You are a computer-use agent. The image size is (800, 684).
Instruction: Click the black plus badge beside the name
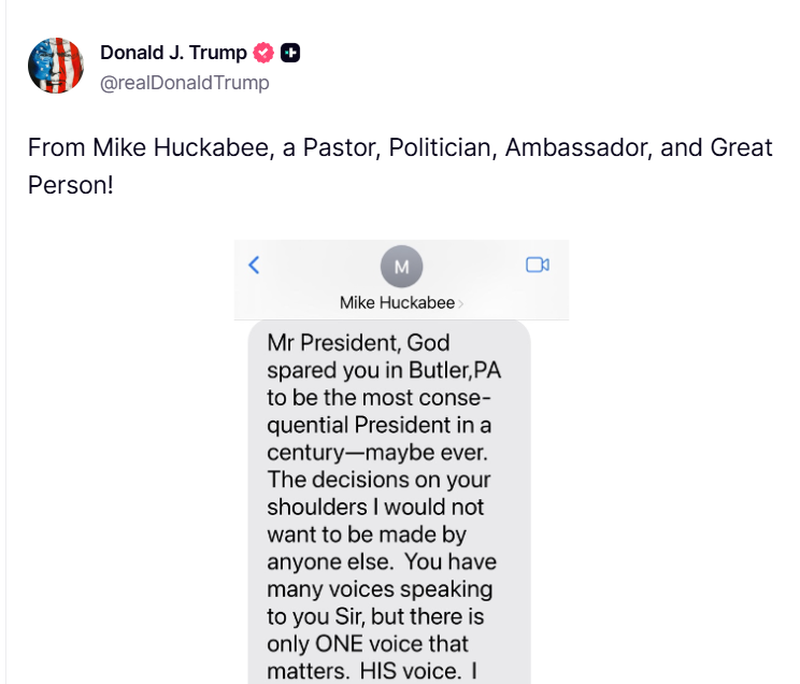(290, 53)
